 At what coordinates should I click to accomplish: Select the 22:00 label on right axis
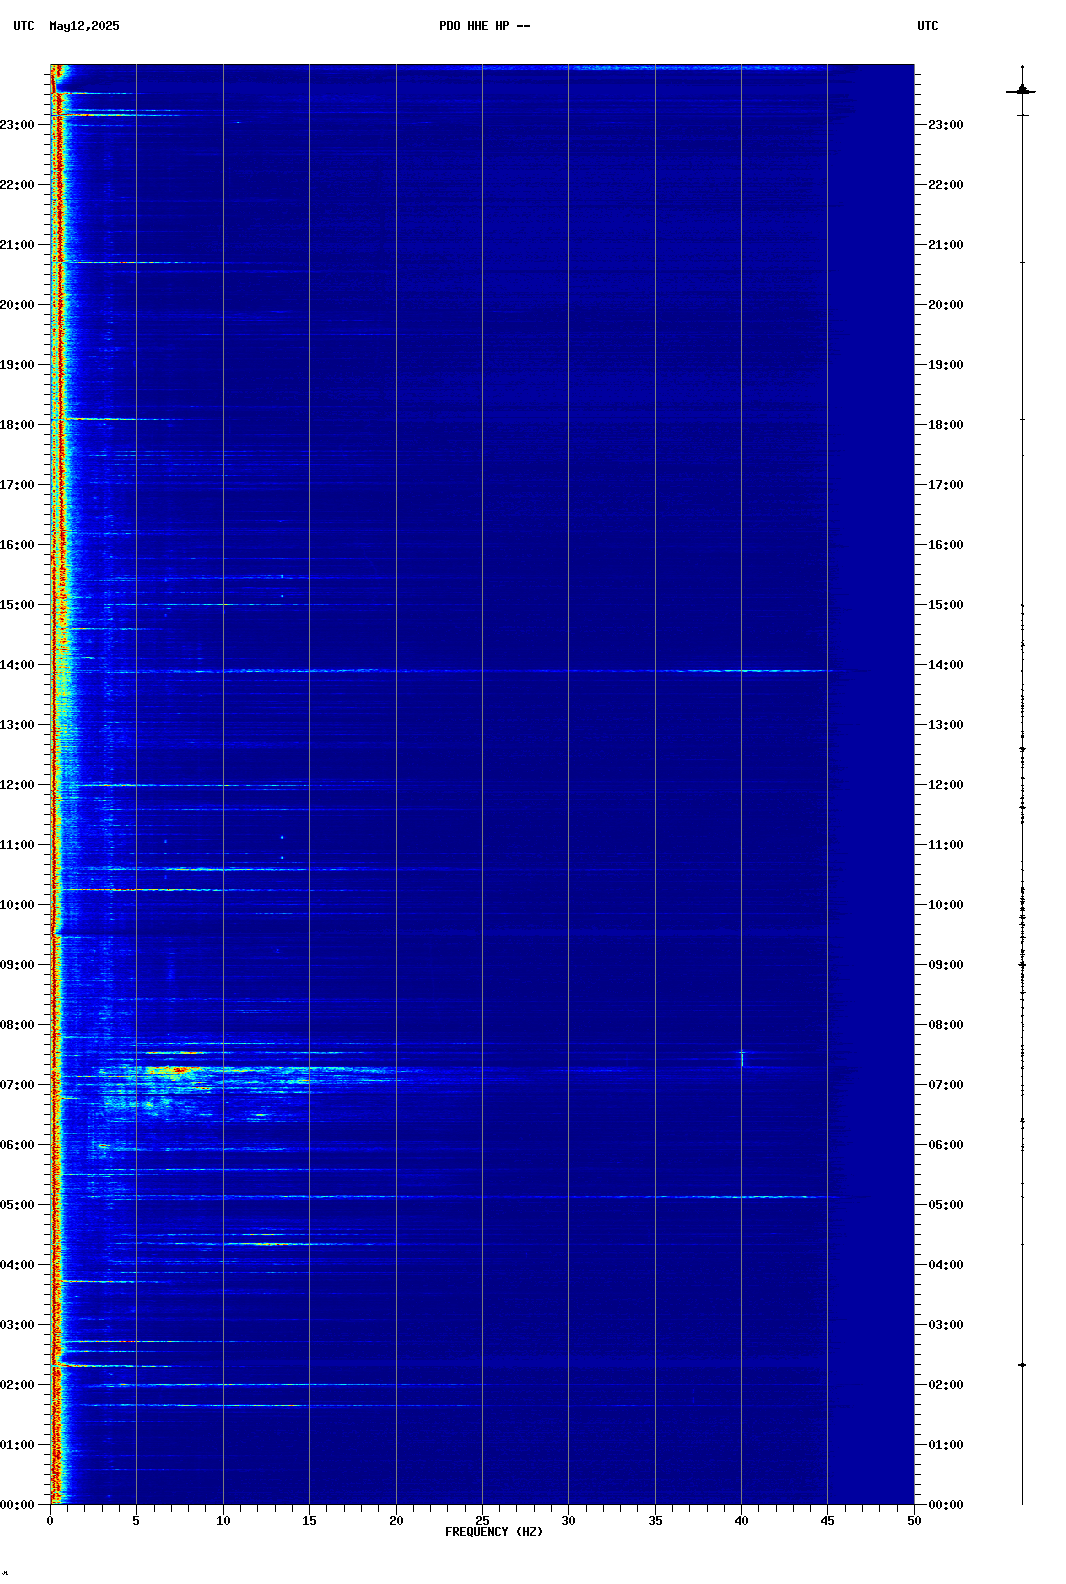[x=946, y=185]
